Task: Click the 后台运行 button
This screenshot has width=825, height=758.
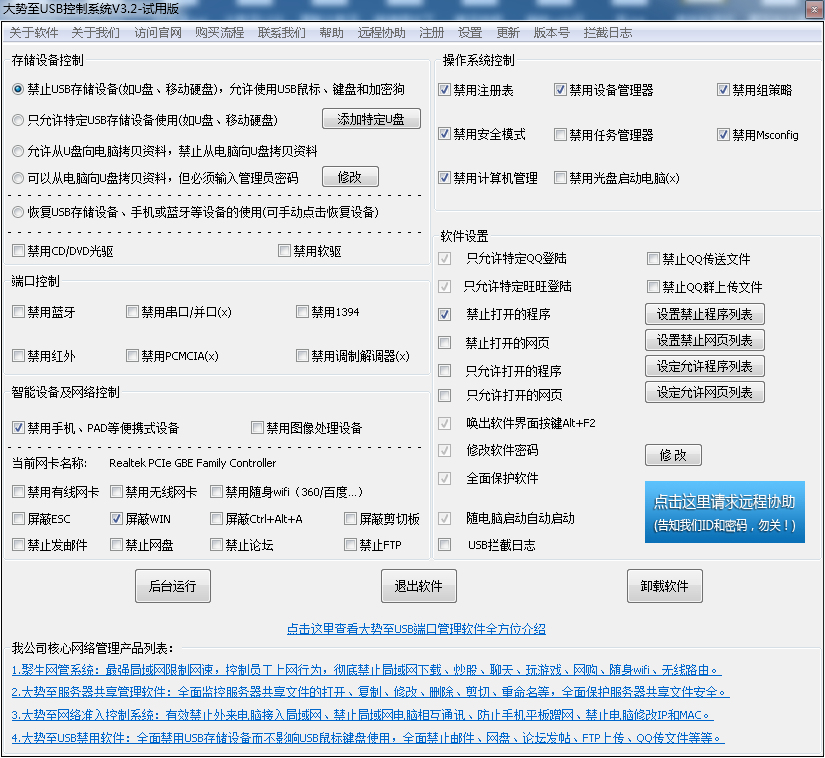Action: [x=173, y=586]
